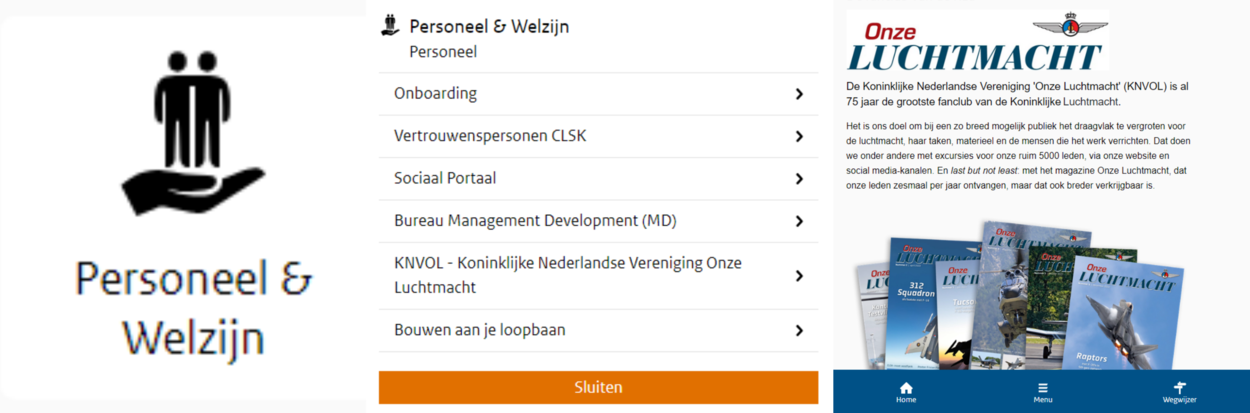The height and width of the screenshot is (413, 1250).
Task: Open the Raptors magazine cover
Action: pos(1125,315)
